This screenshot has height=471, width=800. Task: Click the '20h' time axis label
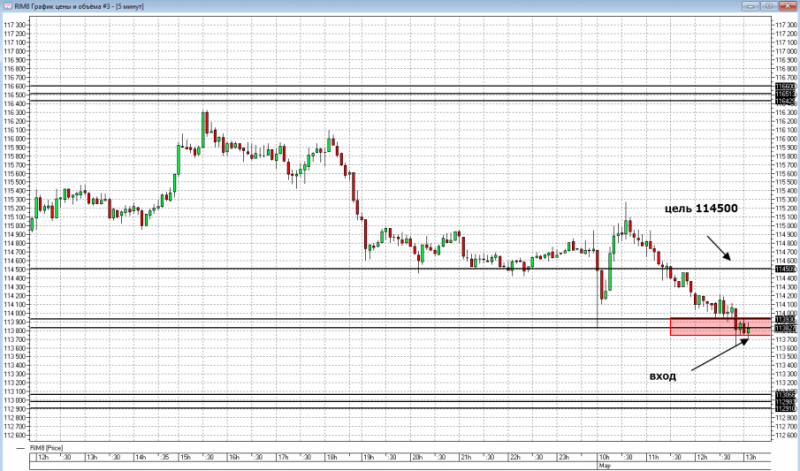point(417,457)
